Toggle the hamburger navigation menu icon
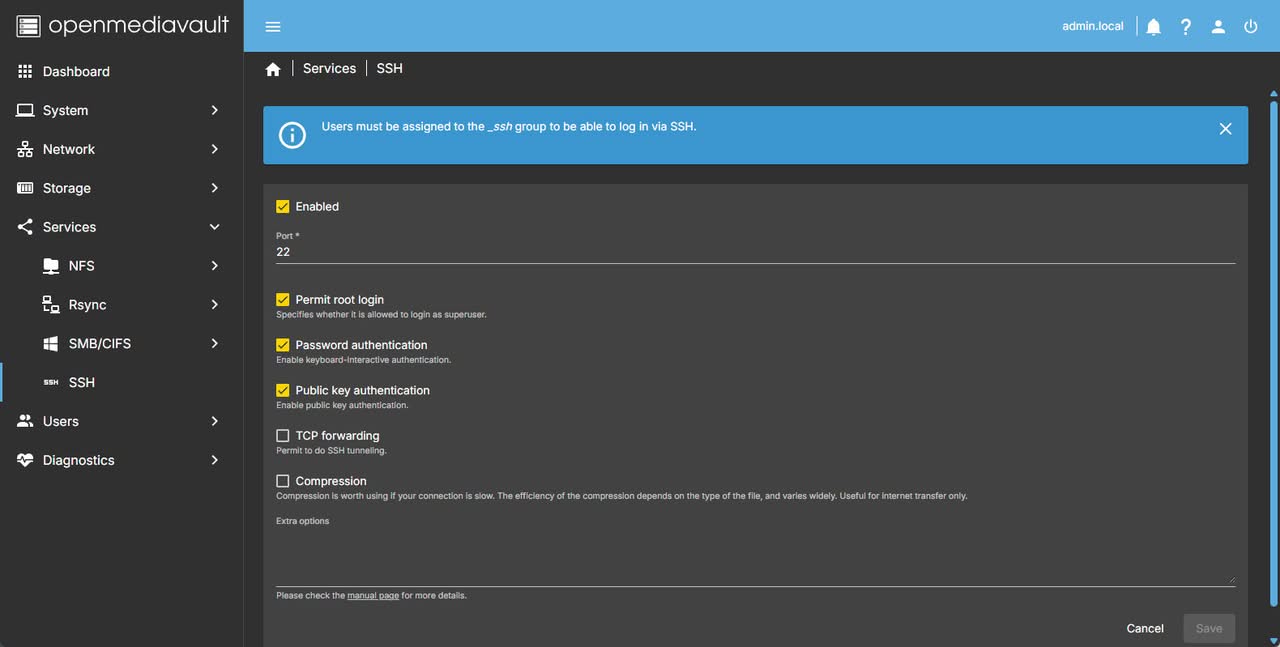This screenshot has width=1280, height=647. pyautogui.click(x=273, y=27)
